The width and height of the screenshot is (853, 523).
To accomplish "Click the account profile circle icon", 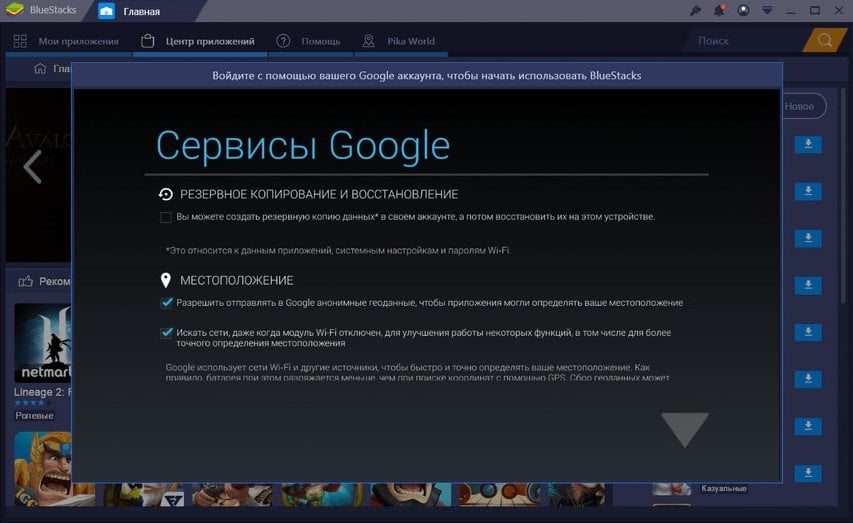I will (743, 10).
